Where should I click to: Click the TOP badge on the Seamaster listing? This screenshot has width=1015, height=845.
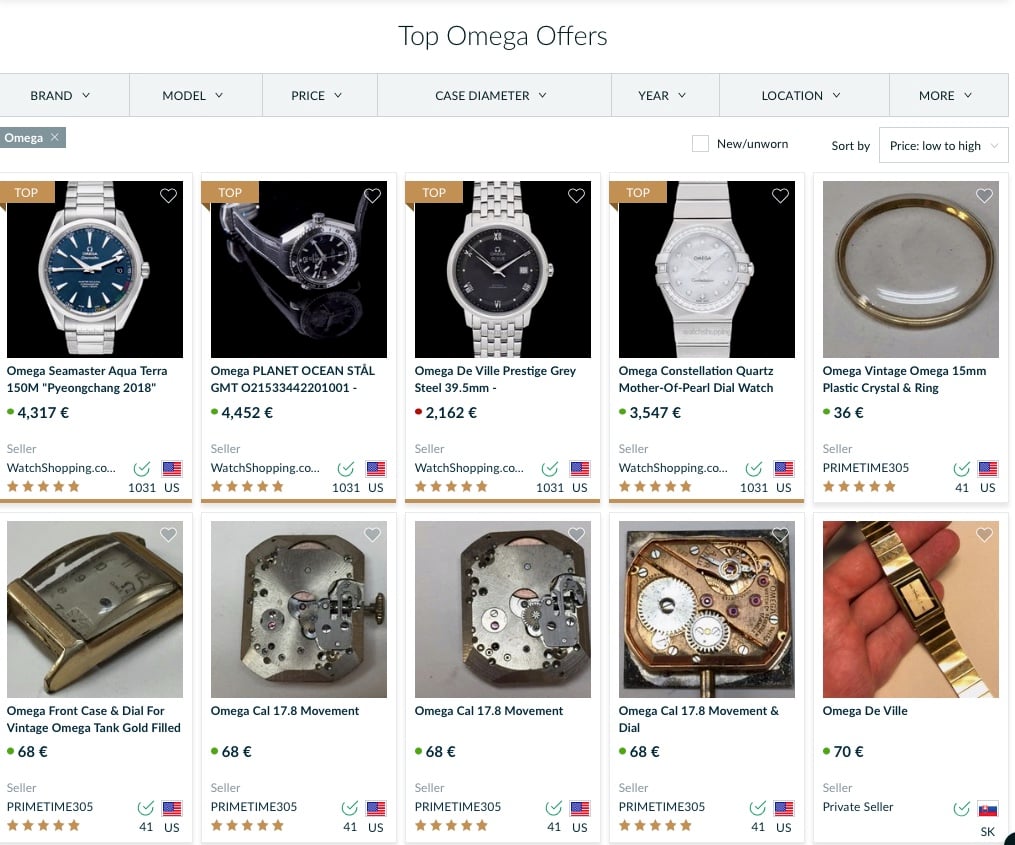click(x=26, y=192)
